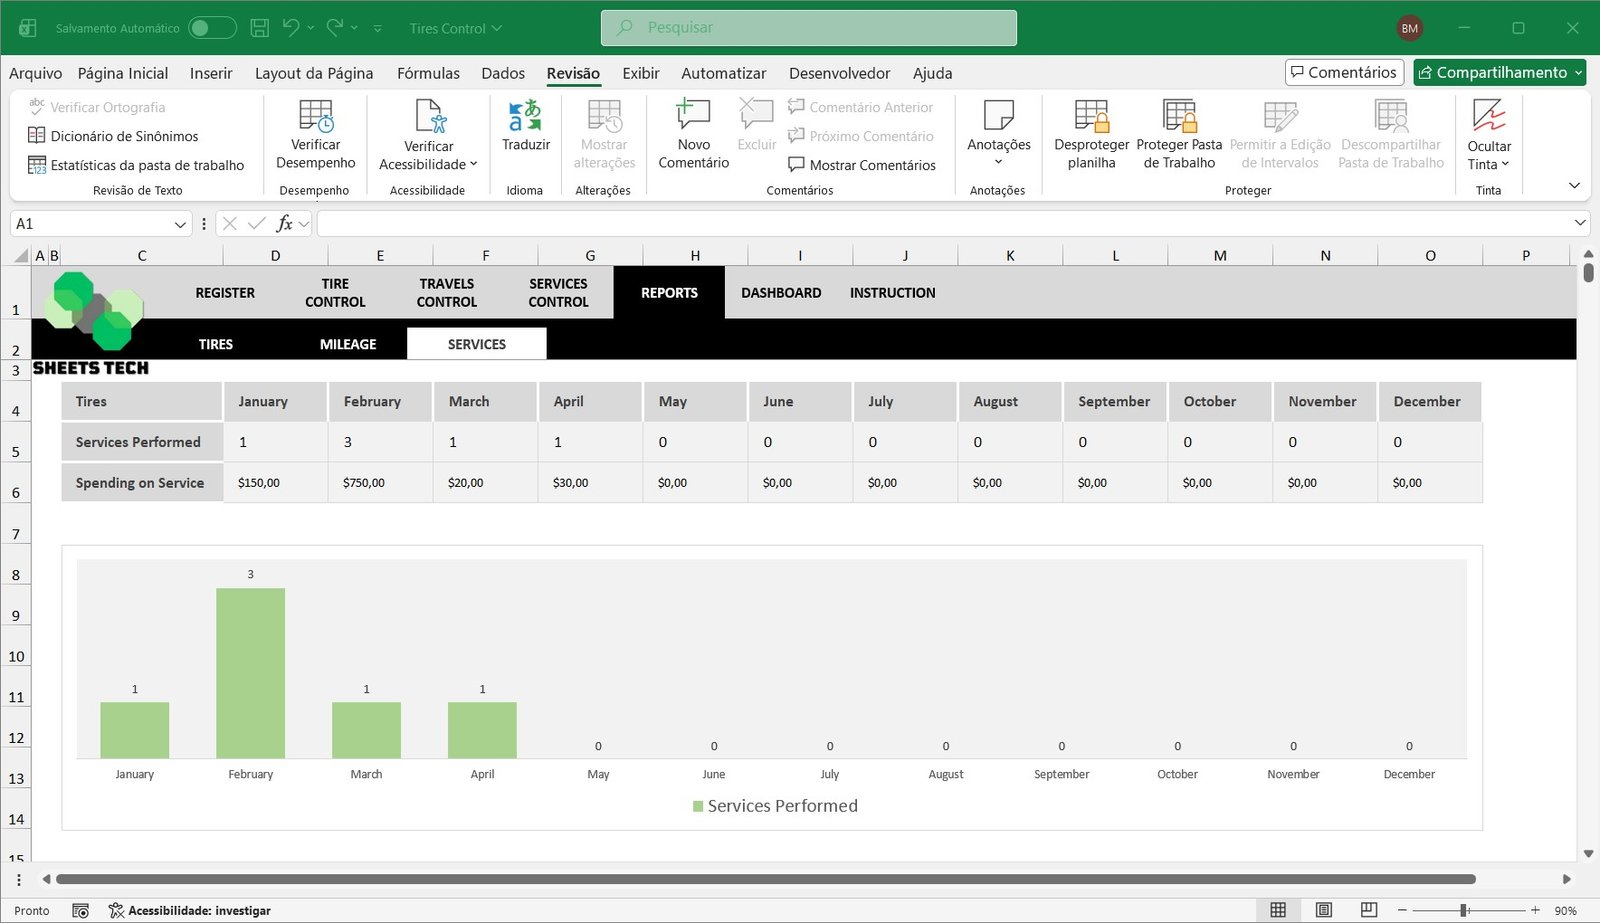Screen dimensions: 1600x923
Task: Switch to the MILEAGE report tab
Action: pyautogui.click(x=348, y=344)
